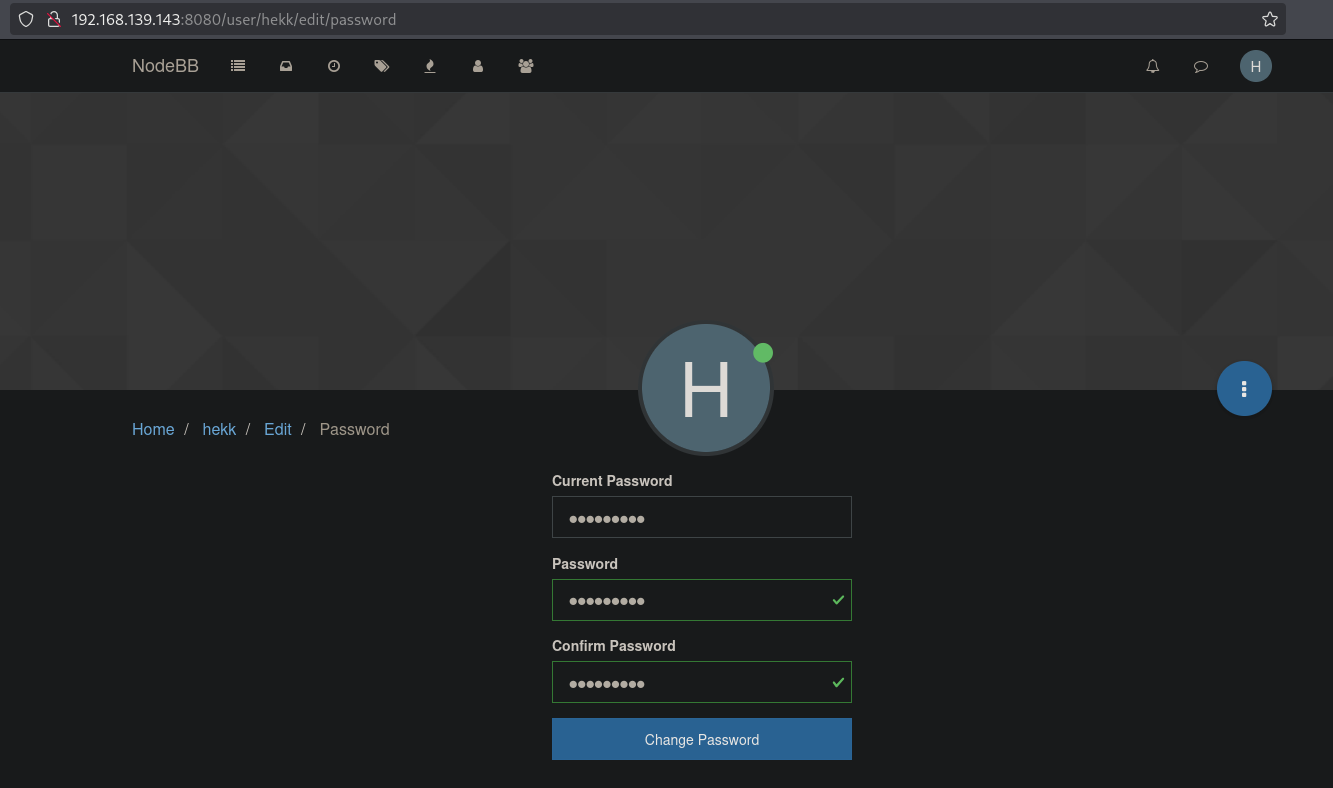Show notifications via the bell icon
Image resolution: width=1333 pixels, height=788 pixels.
[x=1153, y=66]
